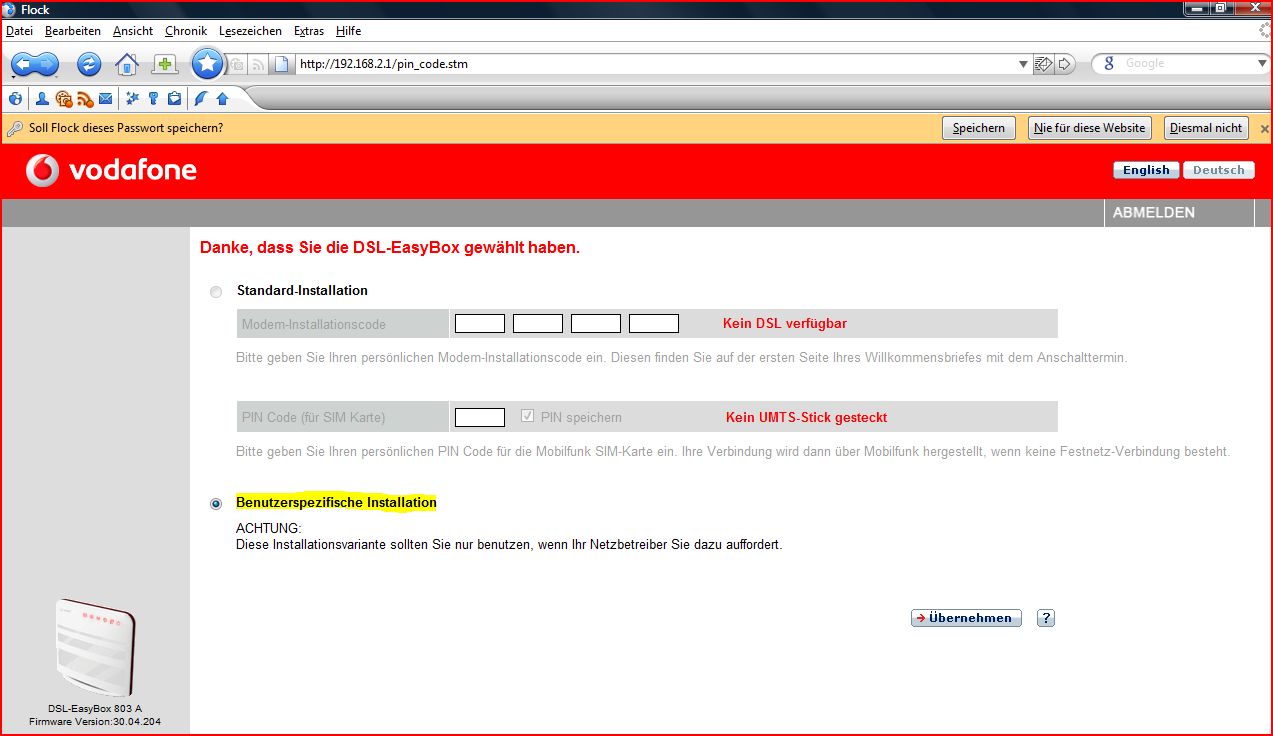This screenshot has width=1273, height=736.
Task: Open the Web Clipboard
Action: (x=172, y=98)
